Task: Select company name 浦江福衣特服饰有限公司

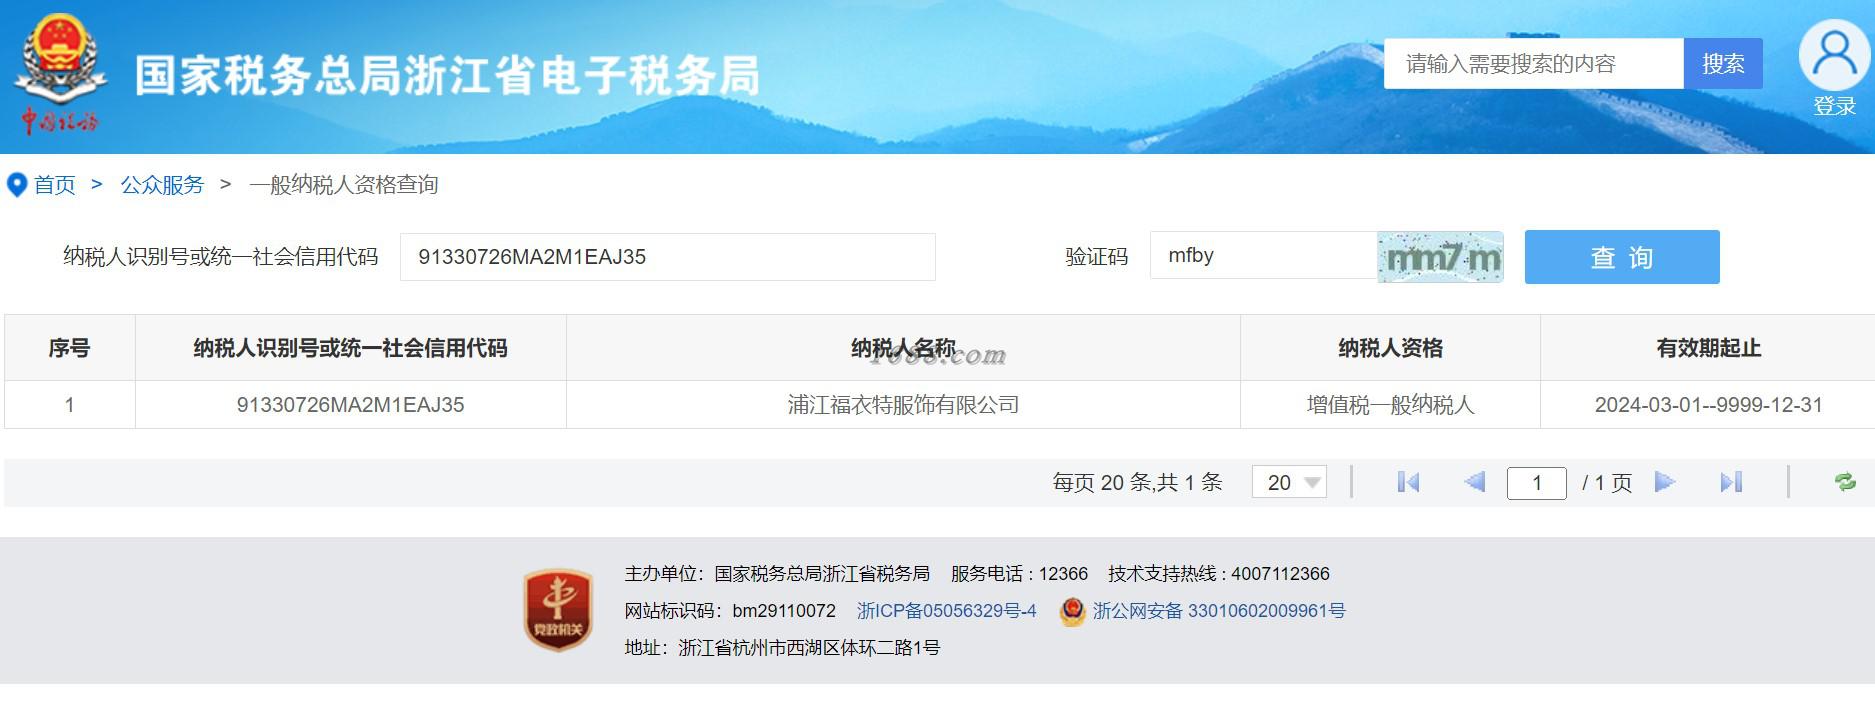Action: pyautogui.click(x=903, y=405)
